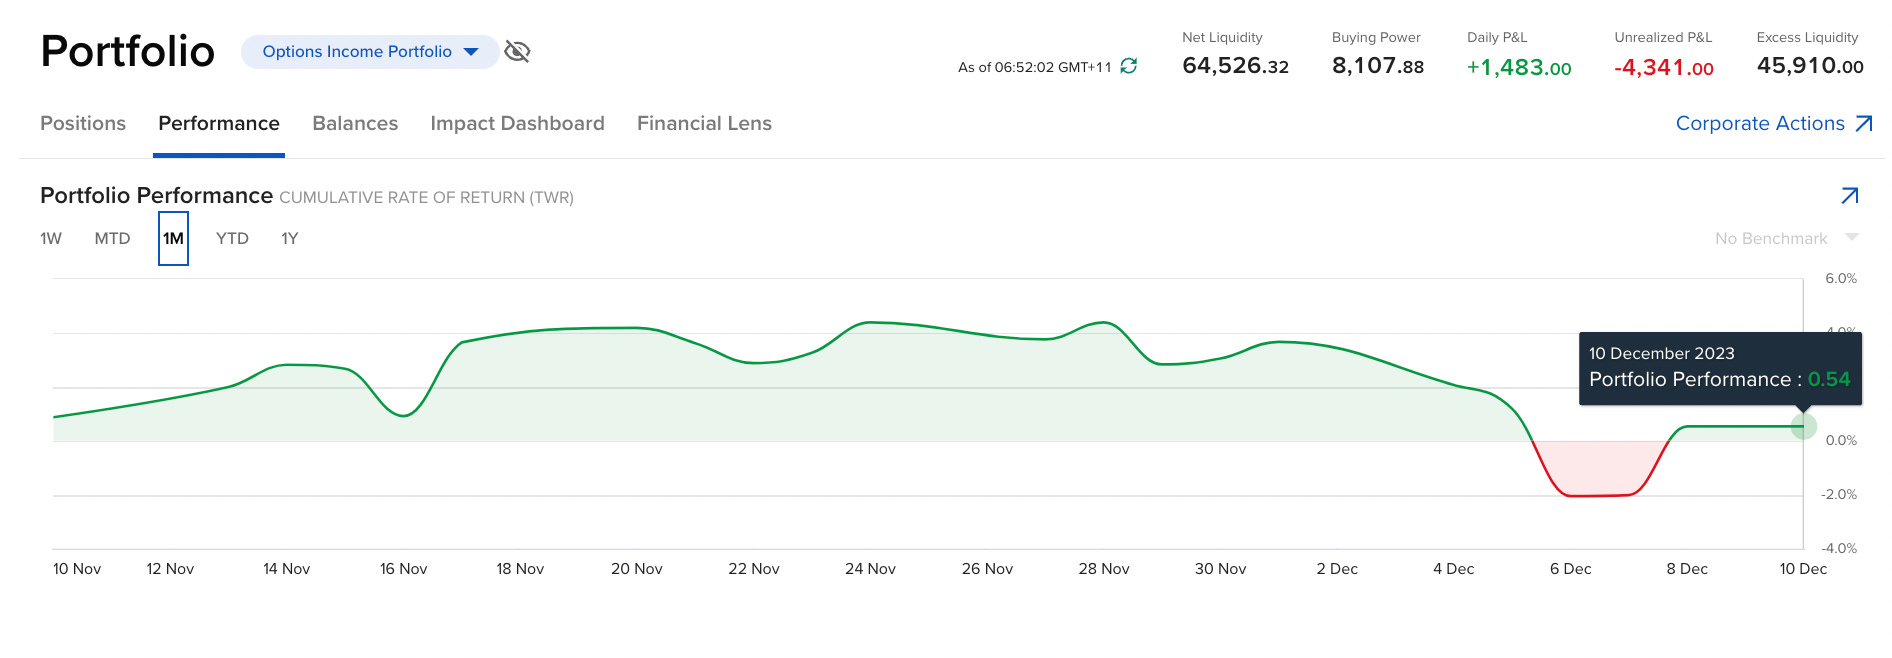
Task: Open the Balances tab
Action: [355, 123]
